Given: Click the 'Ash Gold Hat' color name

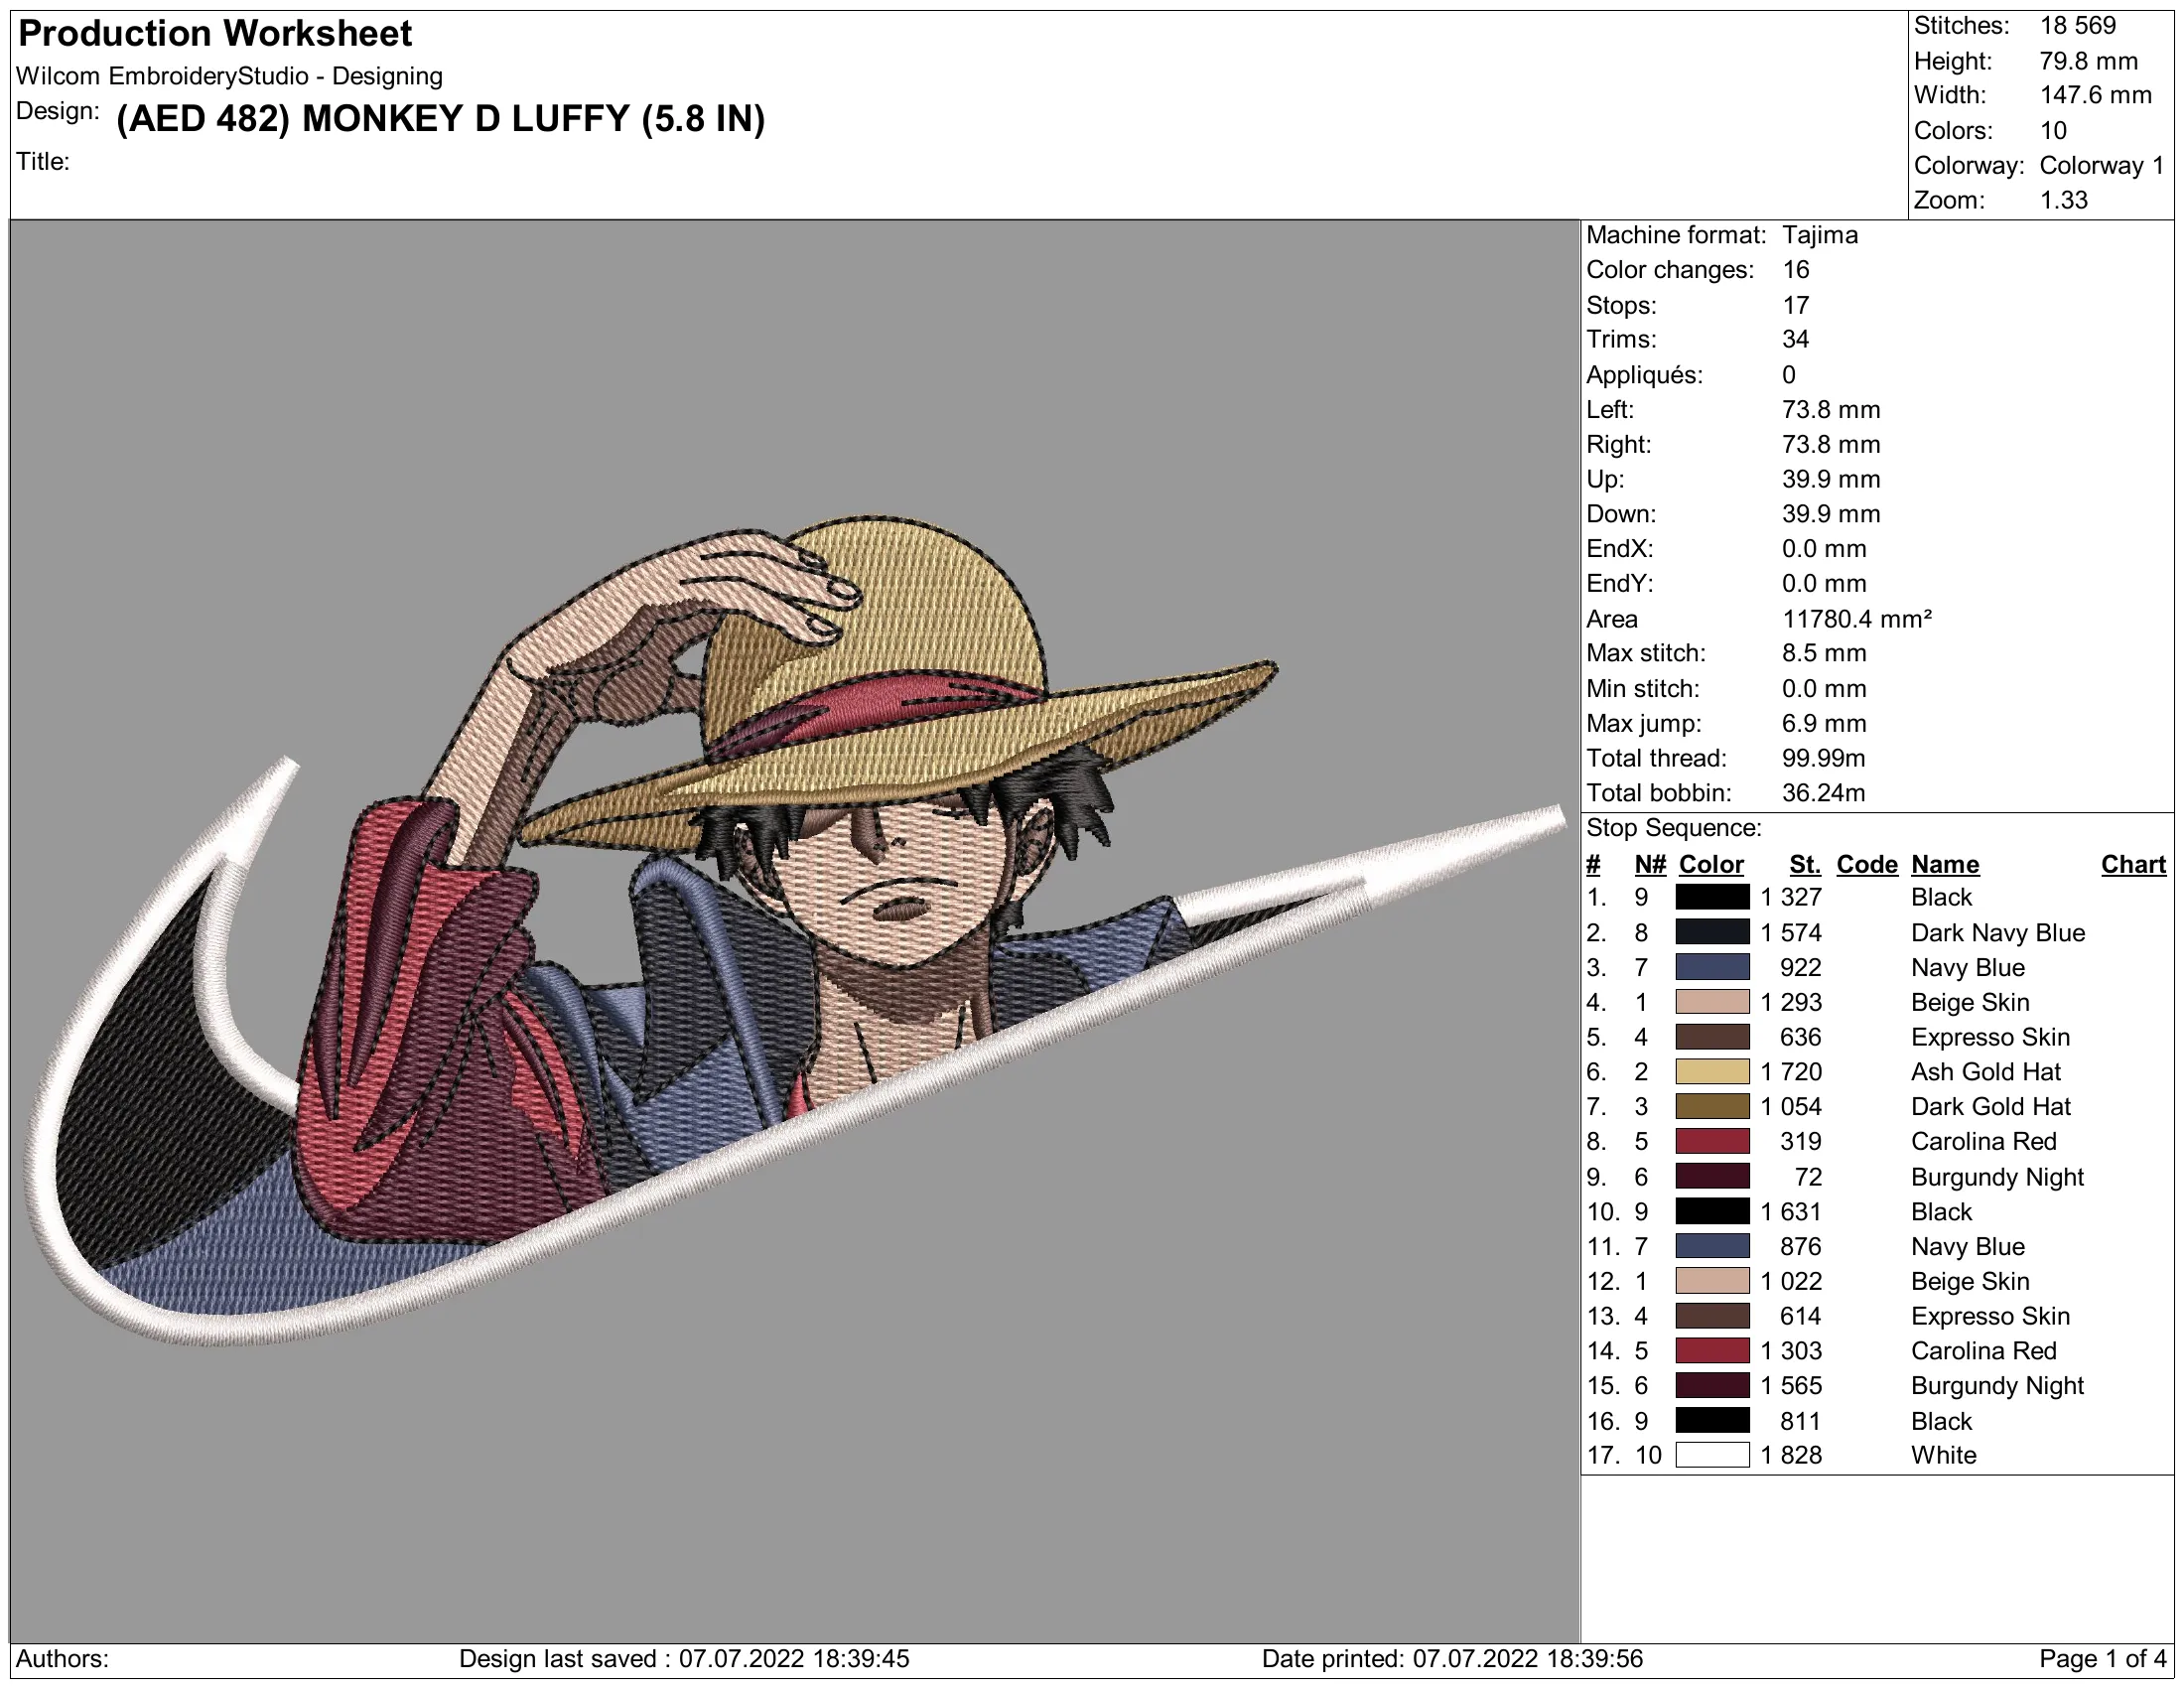Looking at the screenshot, I should [1986, 1072].
